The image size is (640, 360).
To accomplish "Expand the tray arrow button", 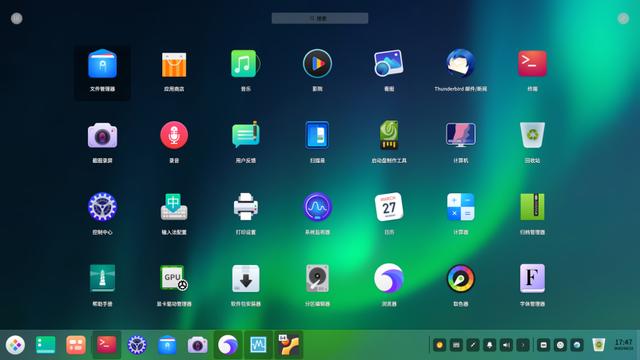I will tap(523, 345).
